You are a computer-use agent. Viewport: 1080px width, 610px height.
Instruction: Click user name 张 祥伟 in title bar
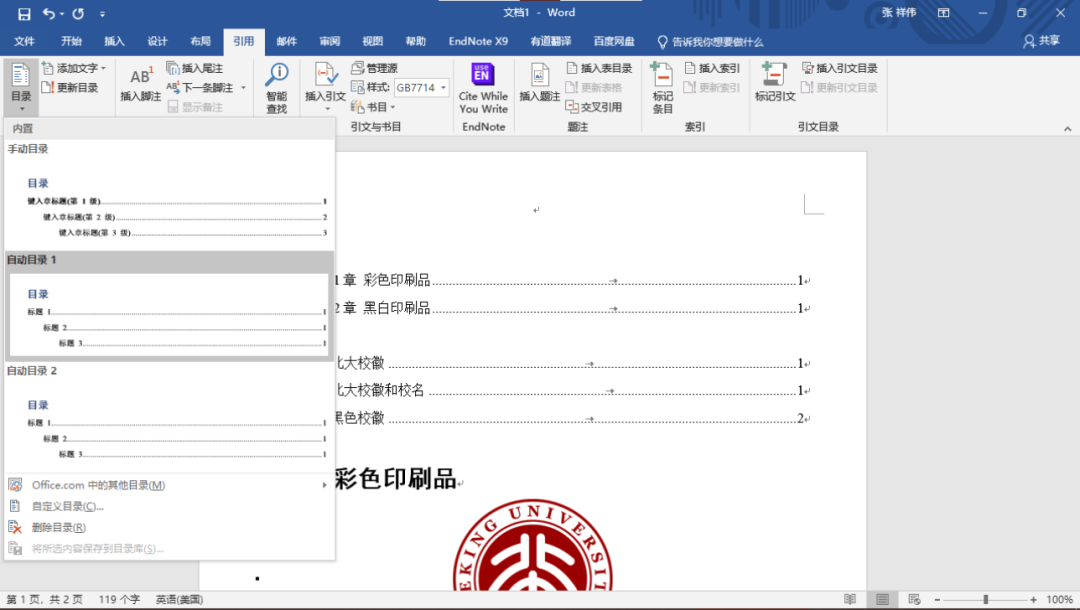tap(899, 13)
